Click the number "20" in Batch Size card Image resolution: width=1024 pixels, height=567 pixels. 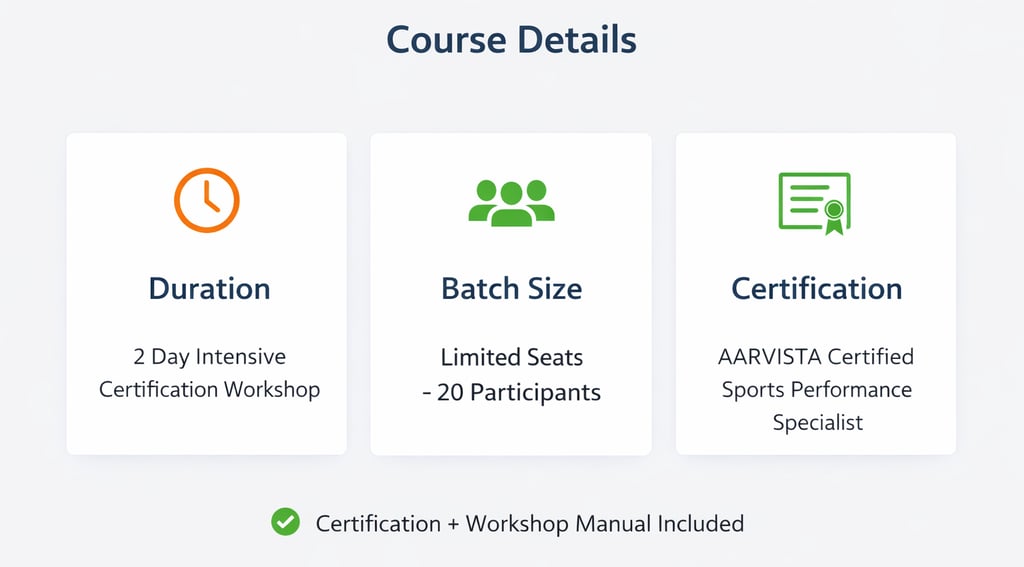coord(450,392)
